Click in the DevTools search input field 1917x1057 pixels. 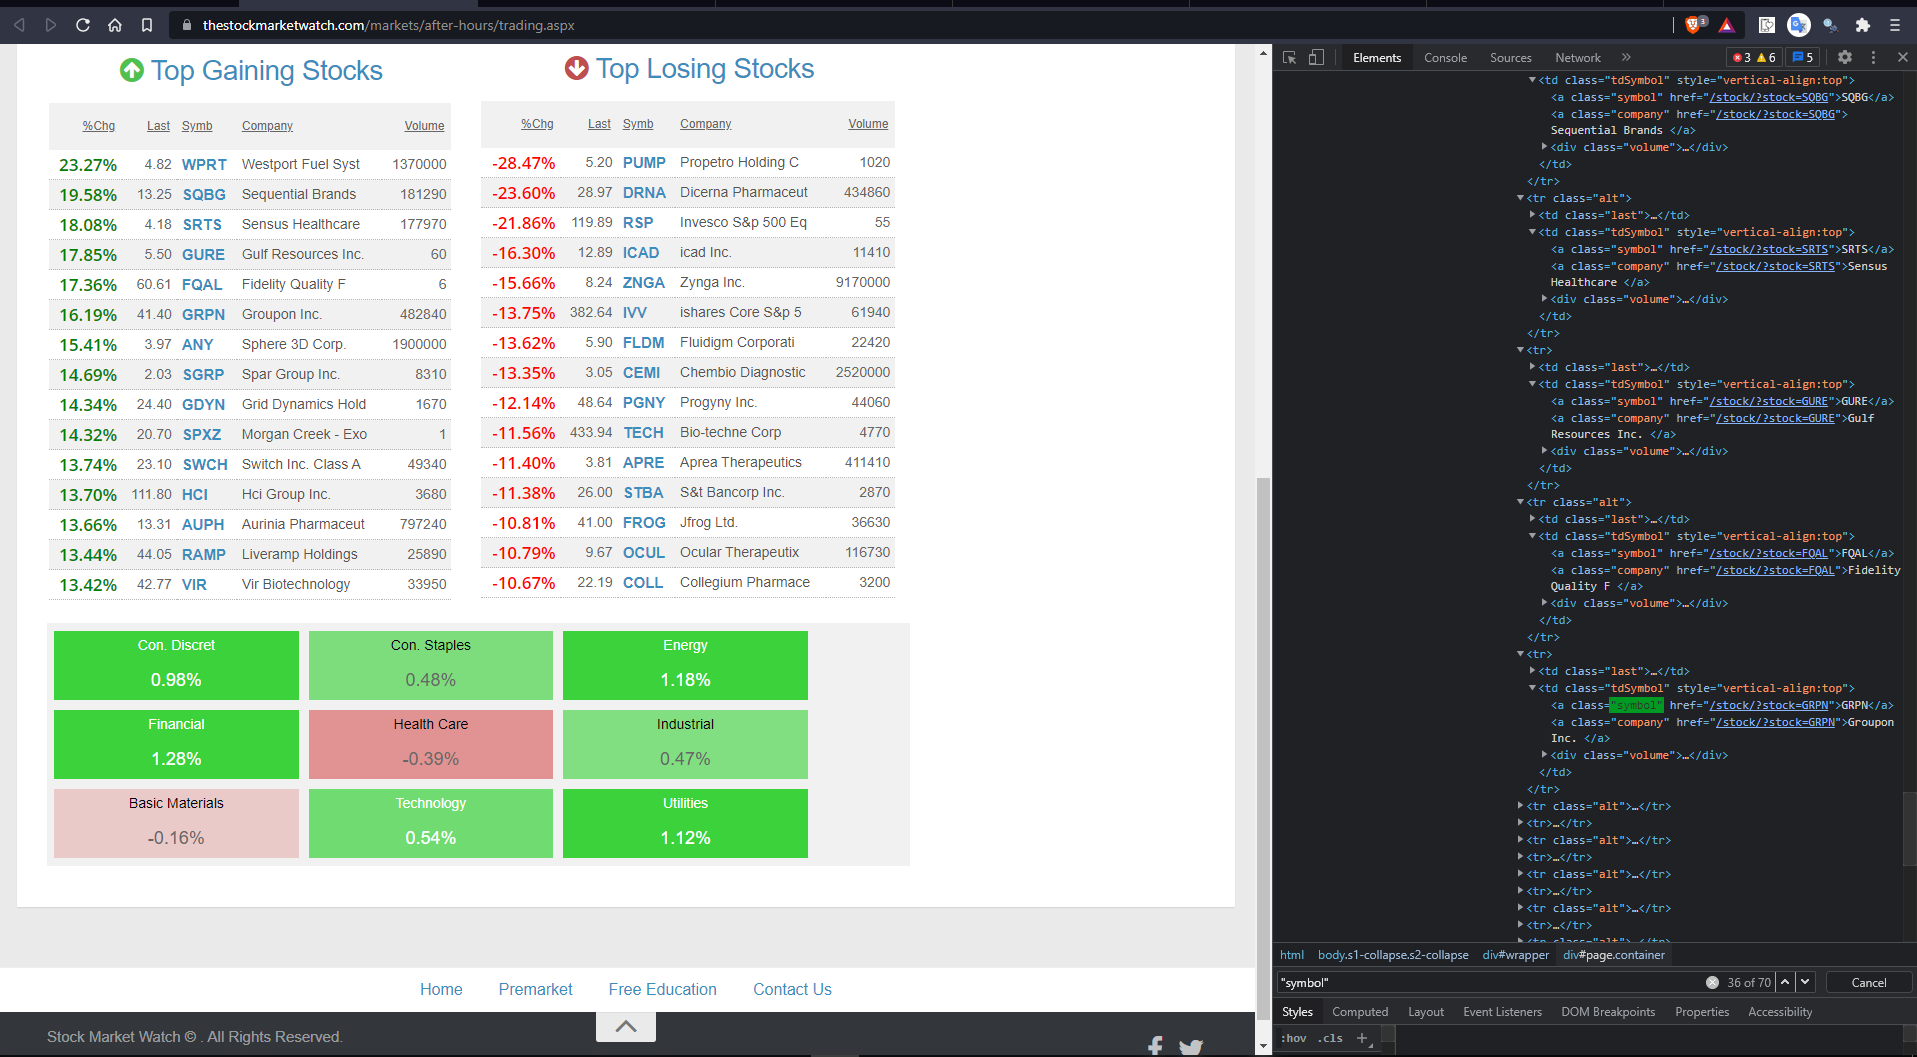click(1490, 982)
